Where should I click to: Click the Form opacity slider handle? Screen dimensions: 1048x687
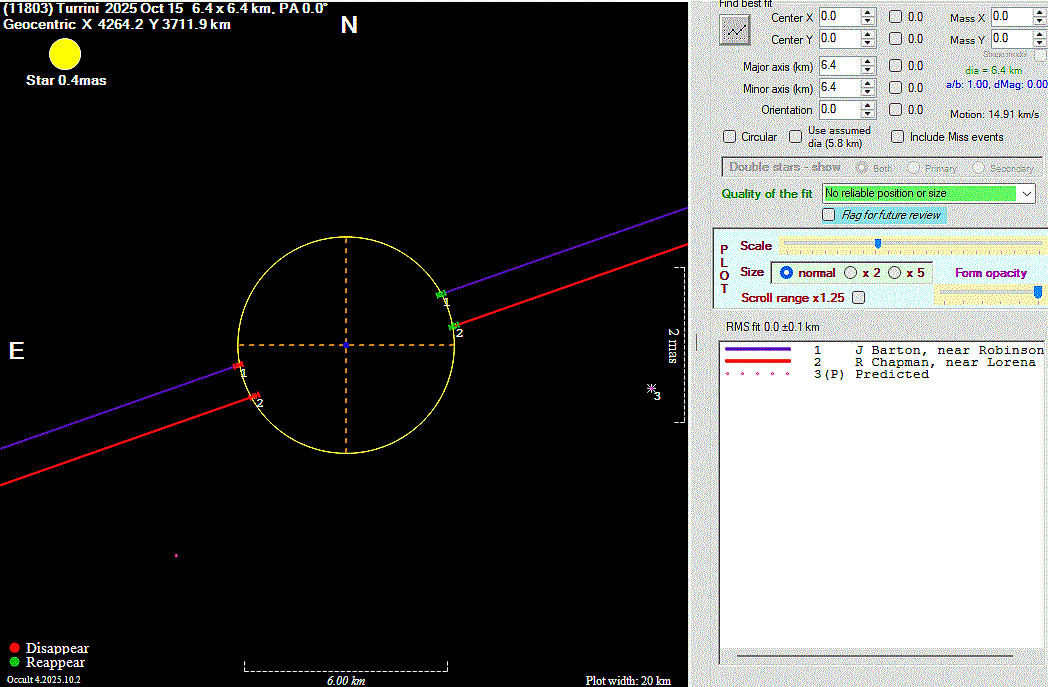tap(1037, 290)
